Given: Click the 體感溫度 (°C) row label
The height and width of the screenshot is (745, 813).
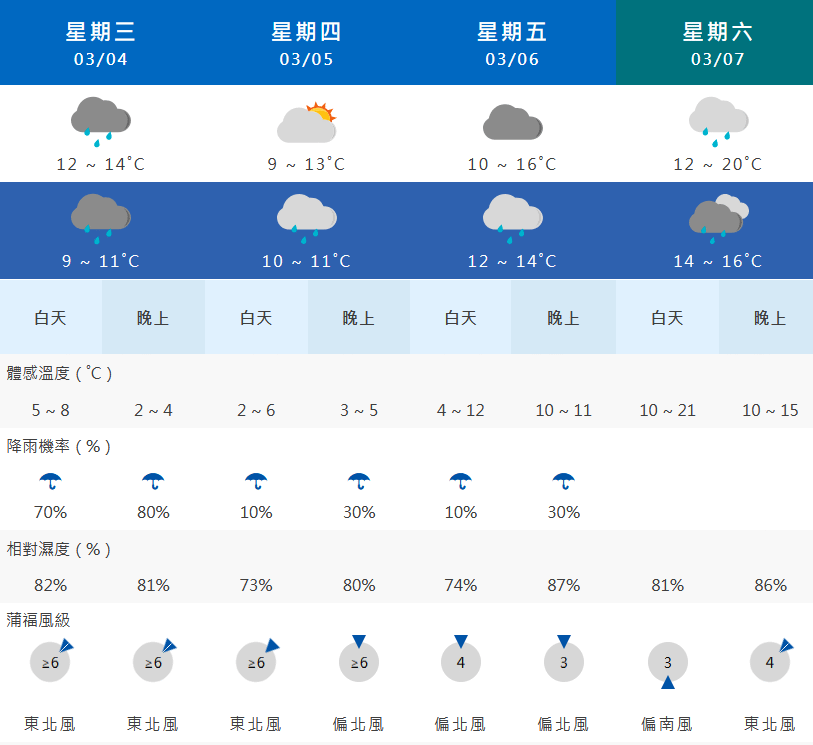Looking at the screenshot, I should pos(59,373).
